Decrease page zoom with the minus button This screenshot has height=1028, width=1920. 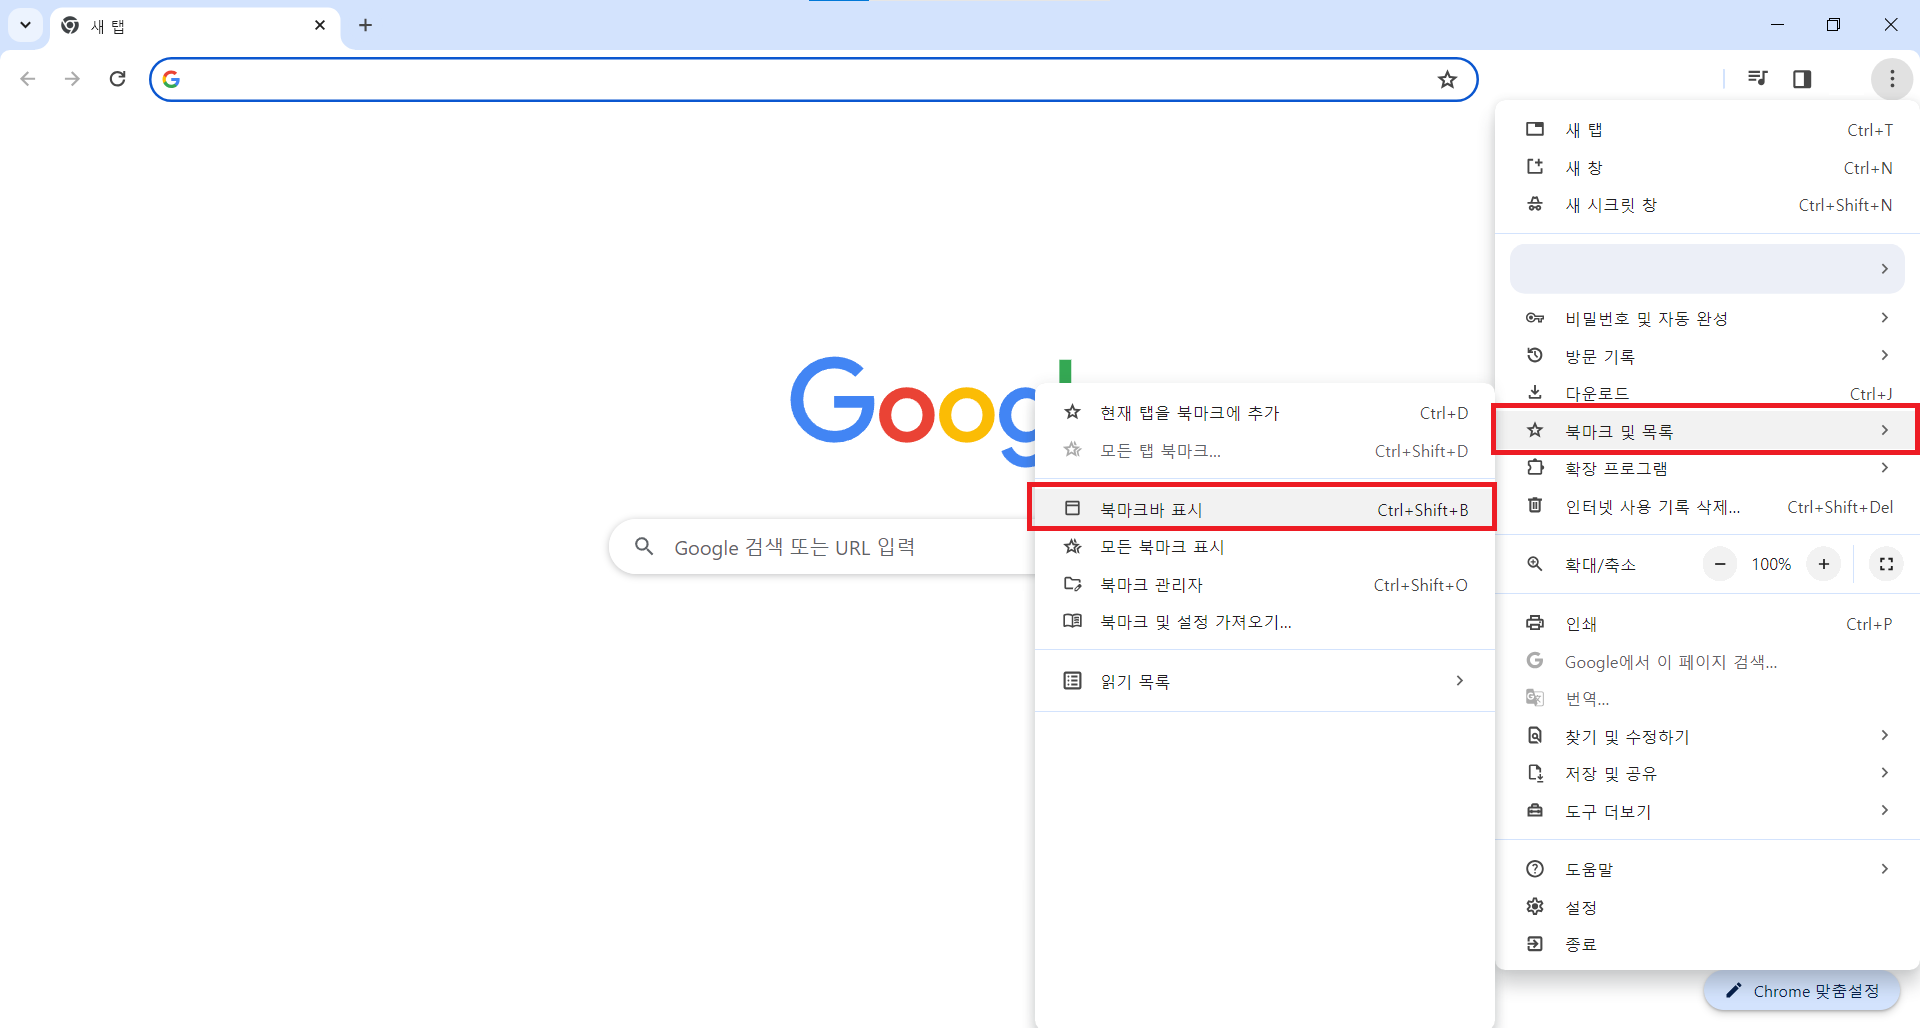point(1719,564)
